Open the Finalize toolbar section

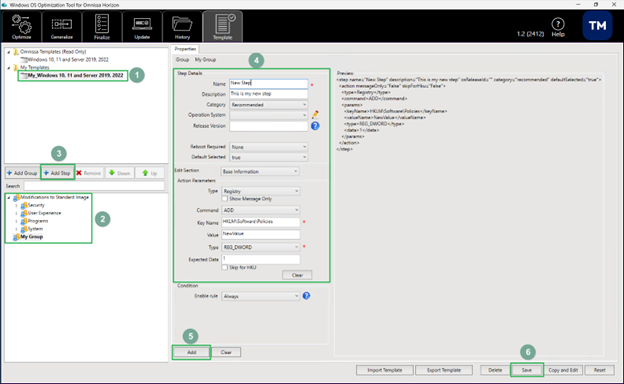click(102, 26)
